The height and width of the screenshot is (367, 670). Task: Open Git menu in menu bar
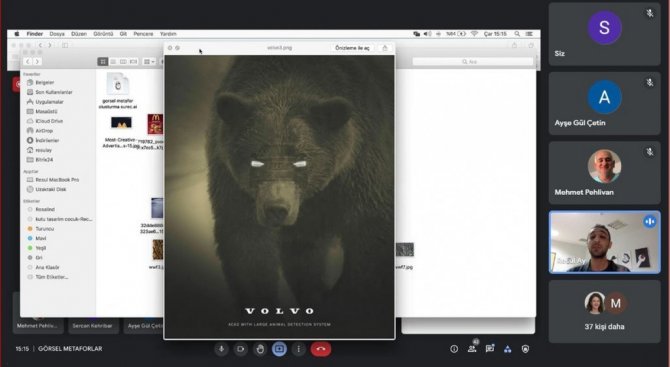123,34
